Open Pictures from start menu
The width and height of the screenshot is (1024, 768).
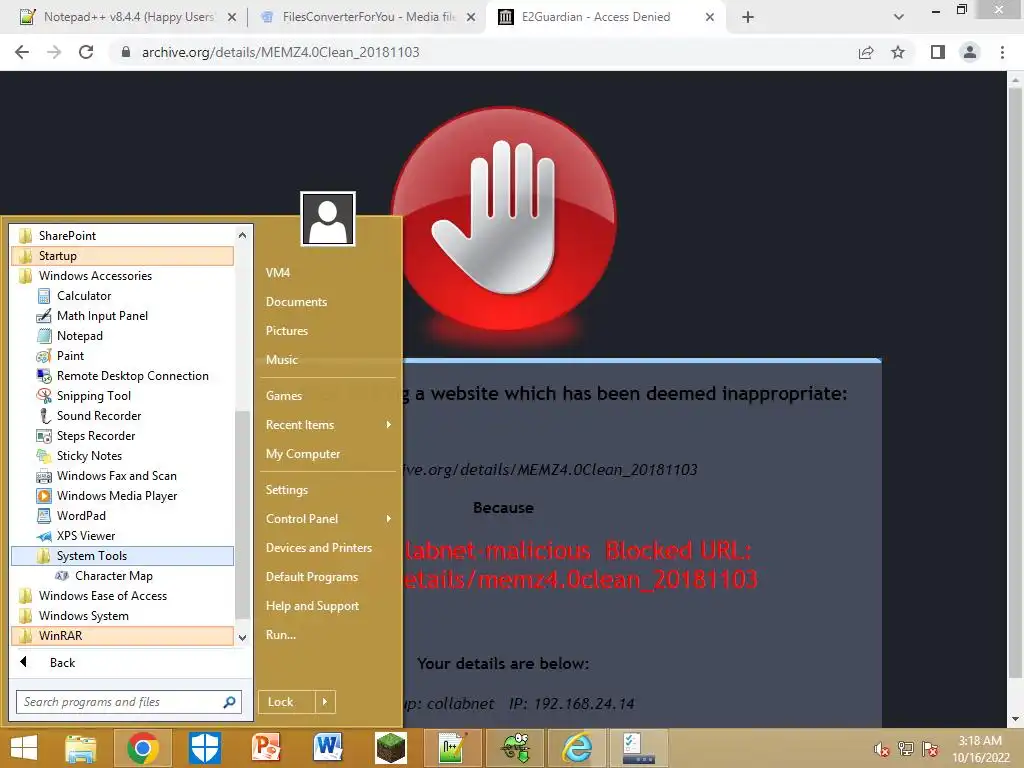[x=287, y=330]
